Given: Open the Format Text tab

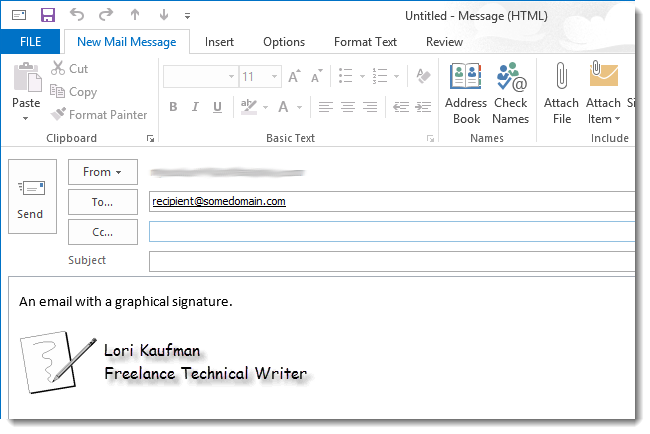Looking at the screenshot, I should pyautogui.click(x=365, y=42).
